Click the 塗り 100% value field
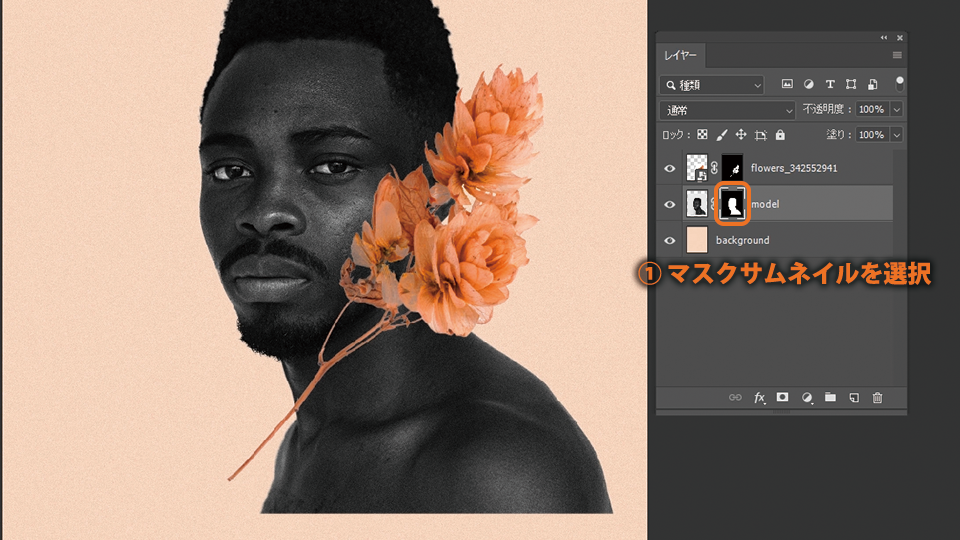The image size is (960, 540). tap(873, 135)
